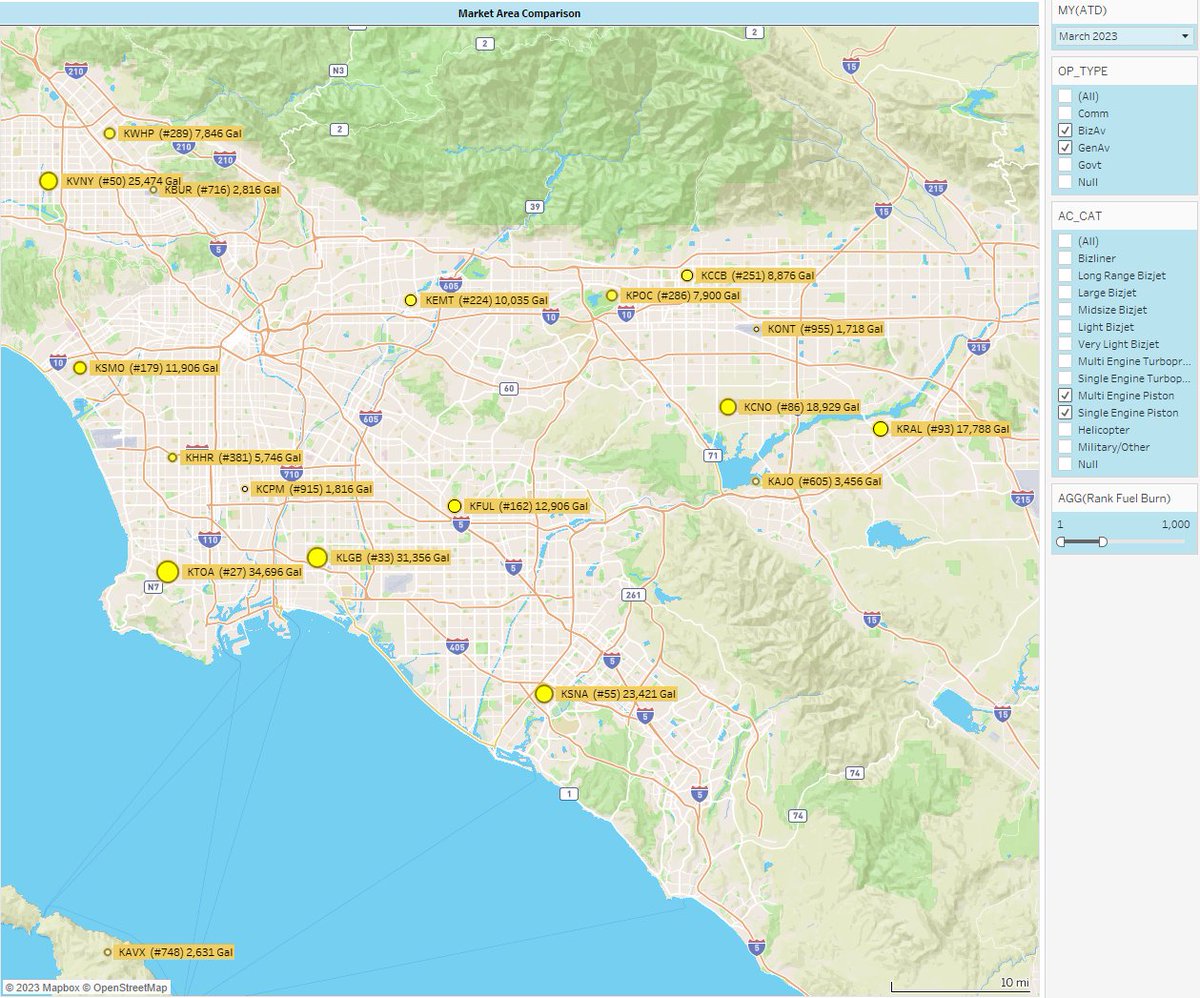
Task: Click the KONT marker showing 1,718 Gal
Action: point(758,328)
